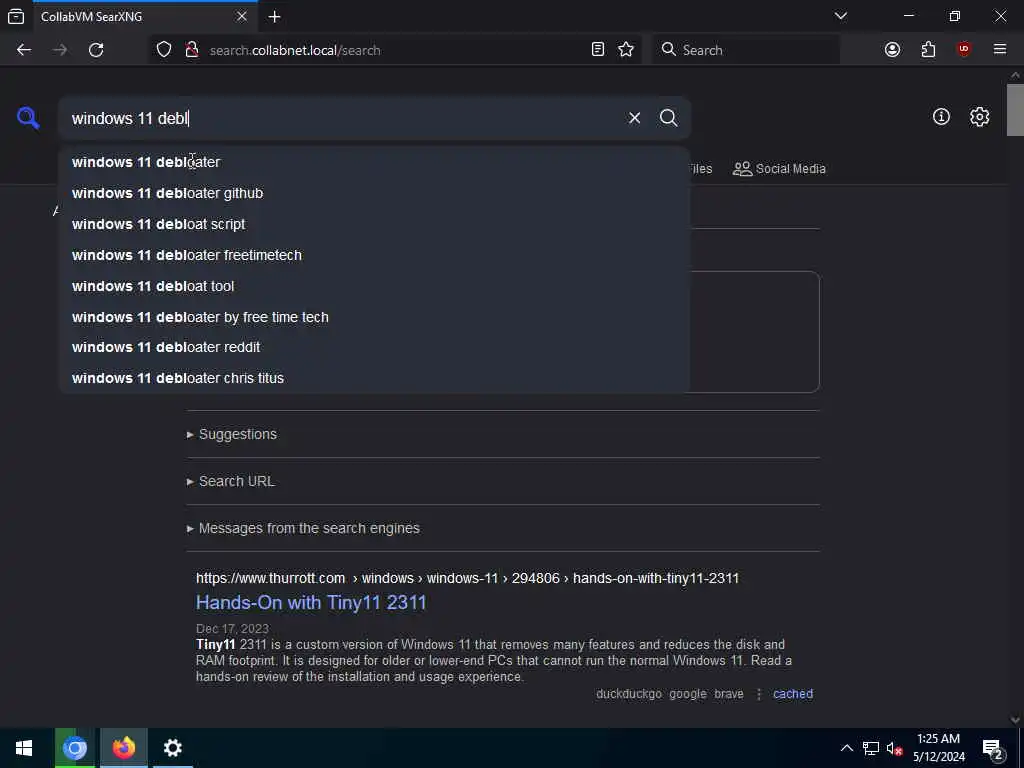
Task: Click scrollbar down arrow
Action: [x=1015, y=720]
